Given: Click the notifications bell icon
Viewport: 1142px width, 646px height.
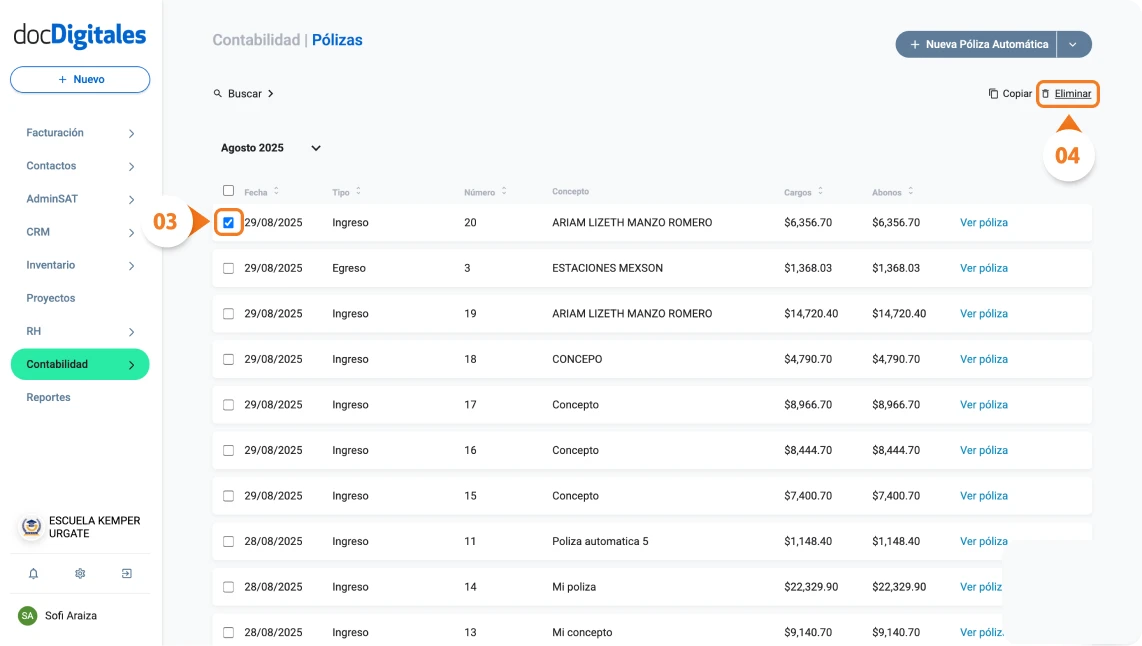Looking at the screenshot, I should [34, 573].
